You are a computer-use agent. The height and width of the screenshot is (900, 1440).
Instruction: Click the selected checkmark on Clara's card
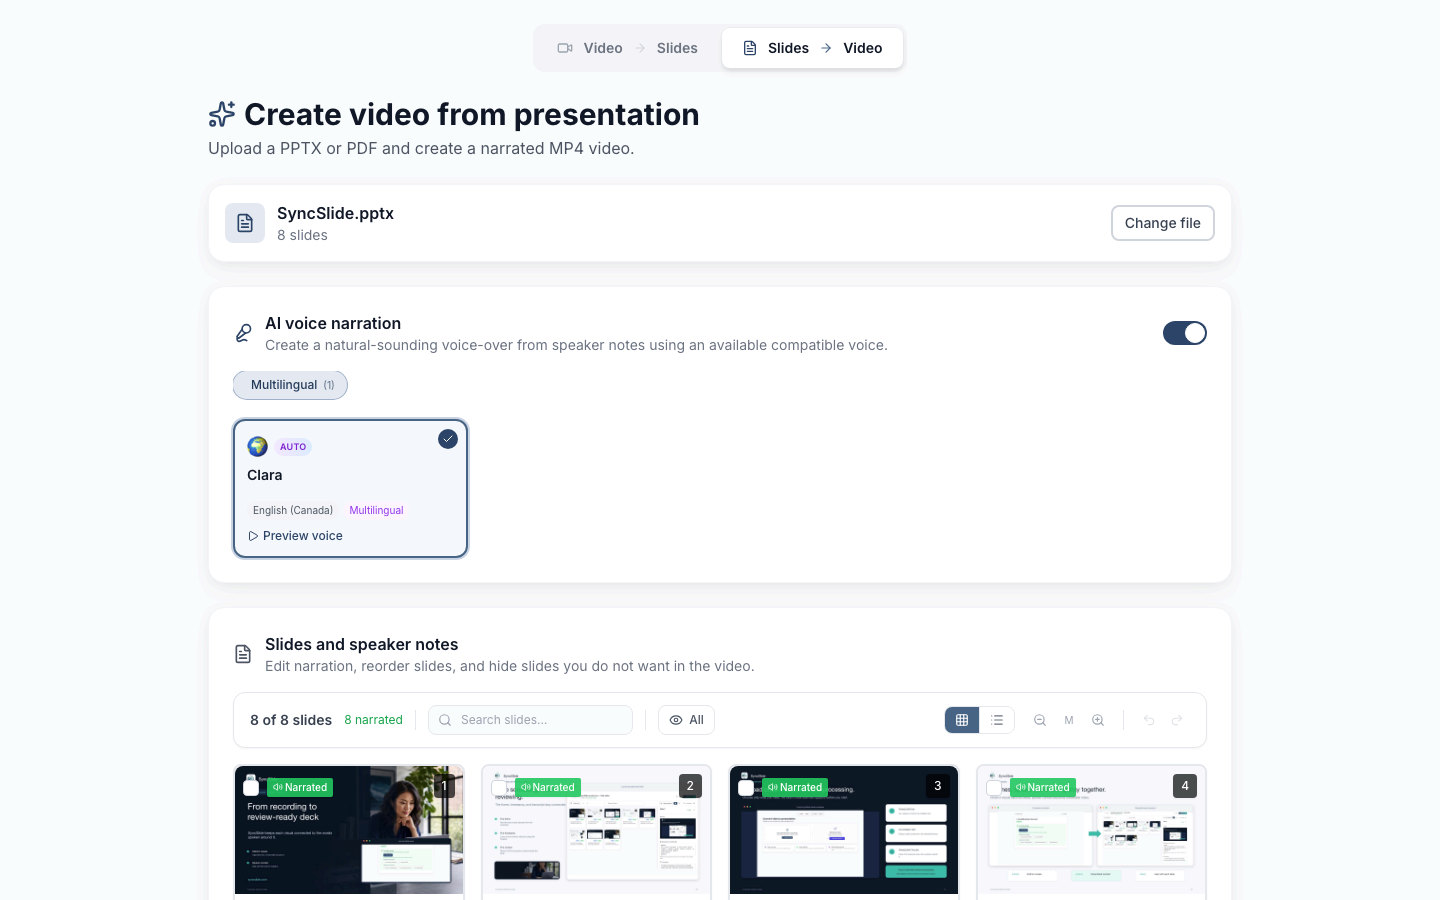click(x=448, y=439)
